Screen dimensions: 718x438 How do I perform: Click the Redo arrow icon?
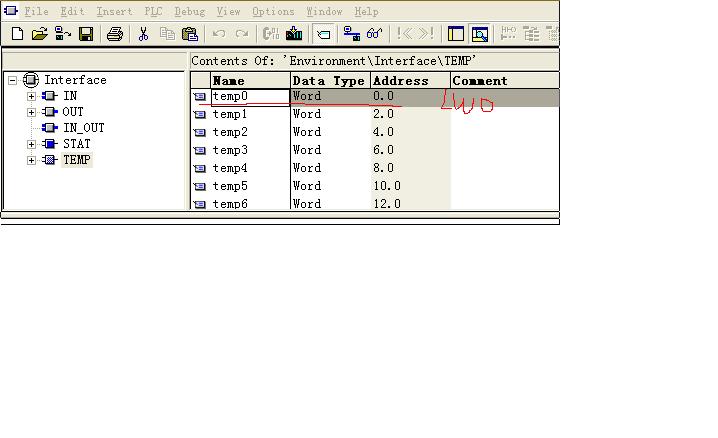242,33
